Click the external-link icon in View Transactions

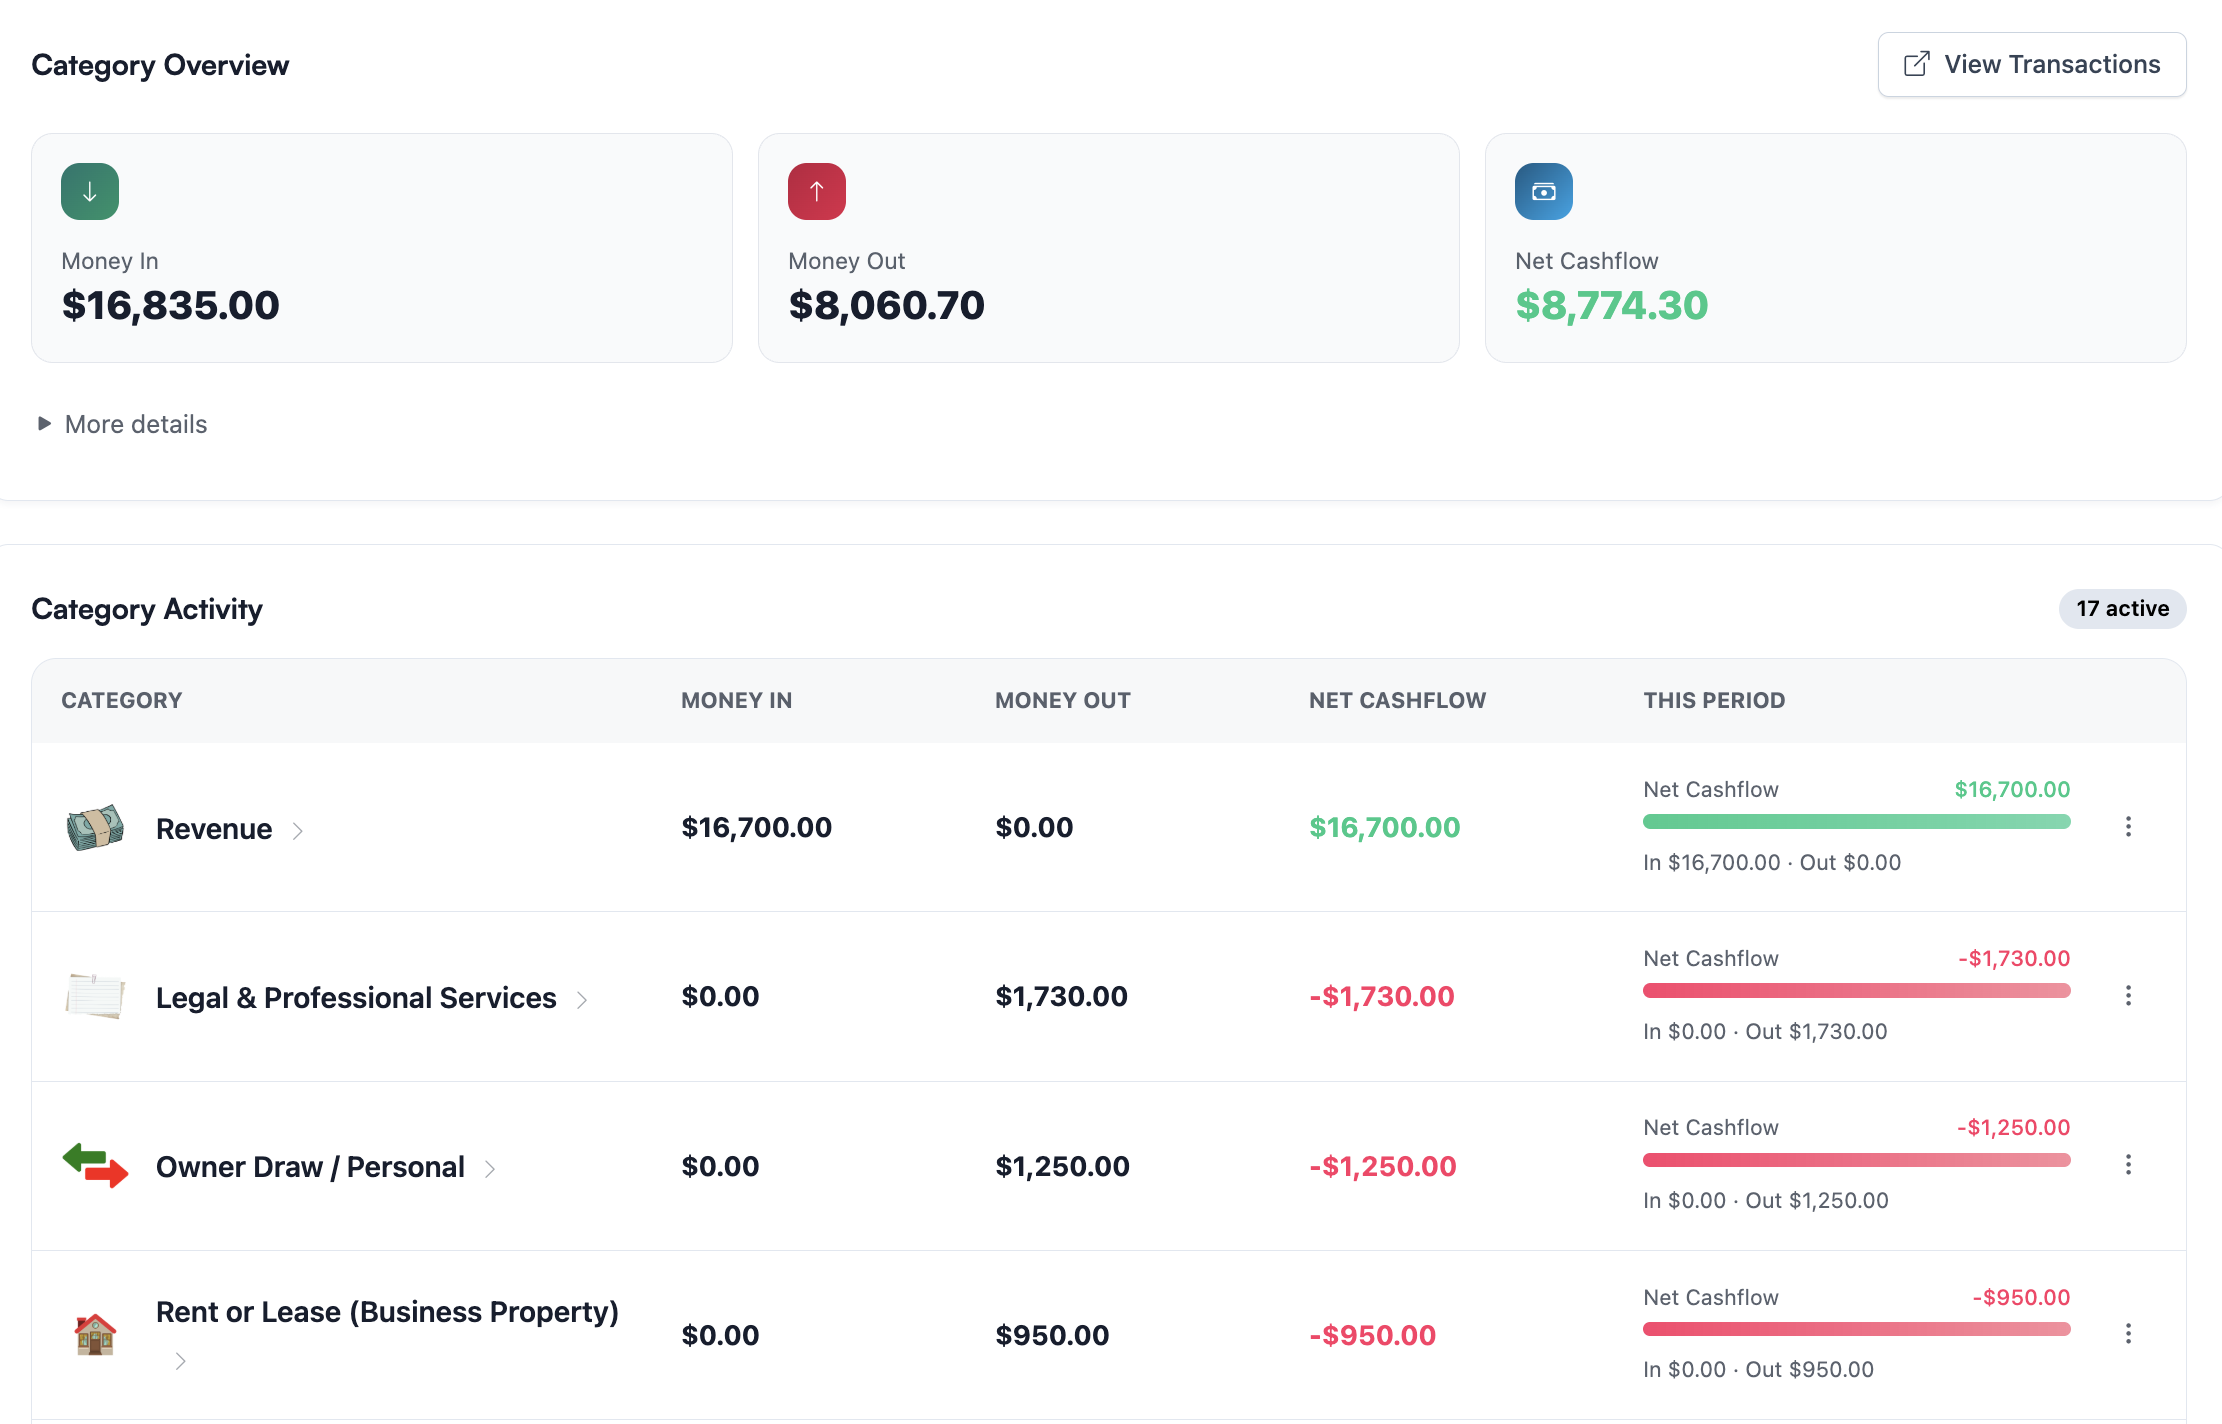point(1916,65)
